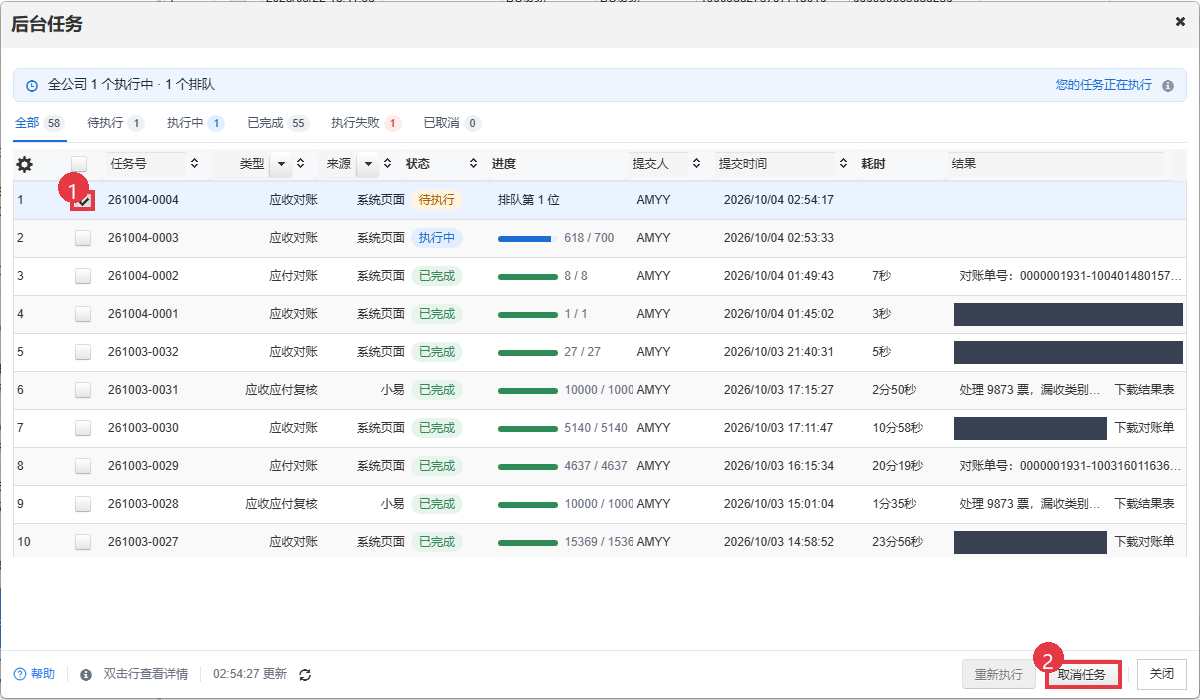Viewport: 1200px width, 700px height.
Task: Click the 小易 source in row 261003-0028
Action: coord(392,504)
